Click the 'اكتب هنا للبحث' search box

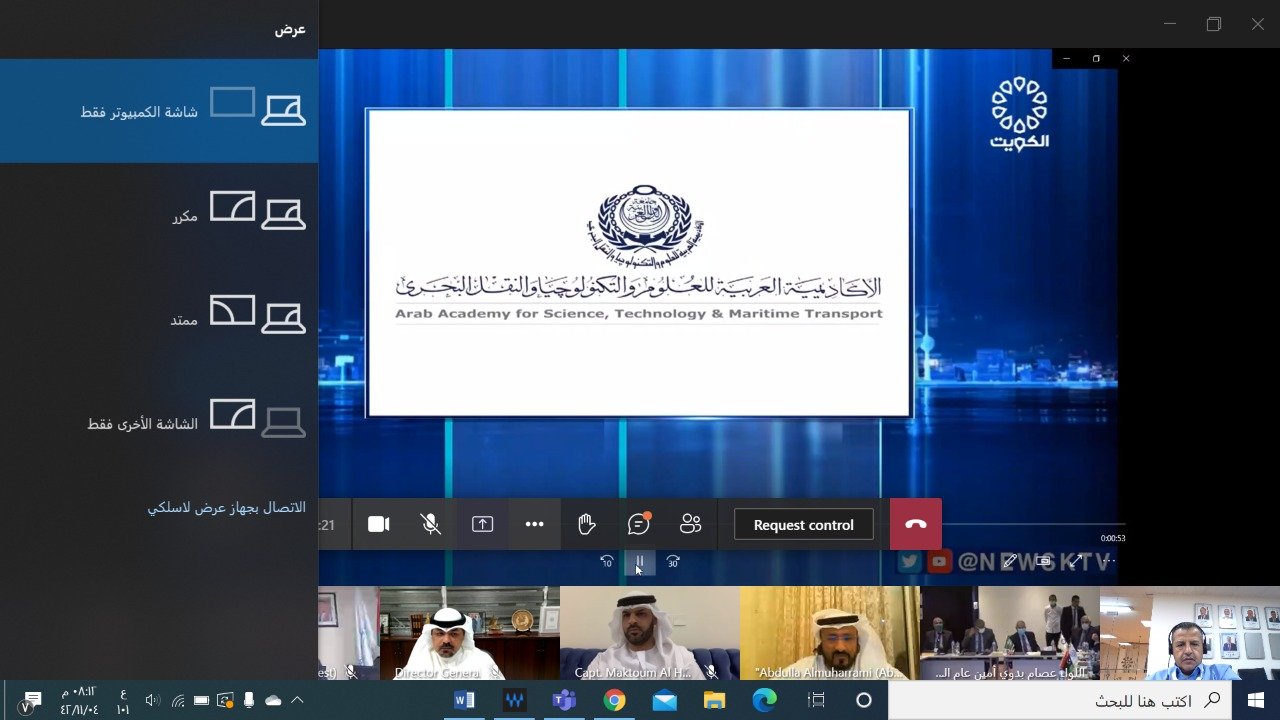(1060, 701)
